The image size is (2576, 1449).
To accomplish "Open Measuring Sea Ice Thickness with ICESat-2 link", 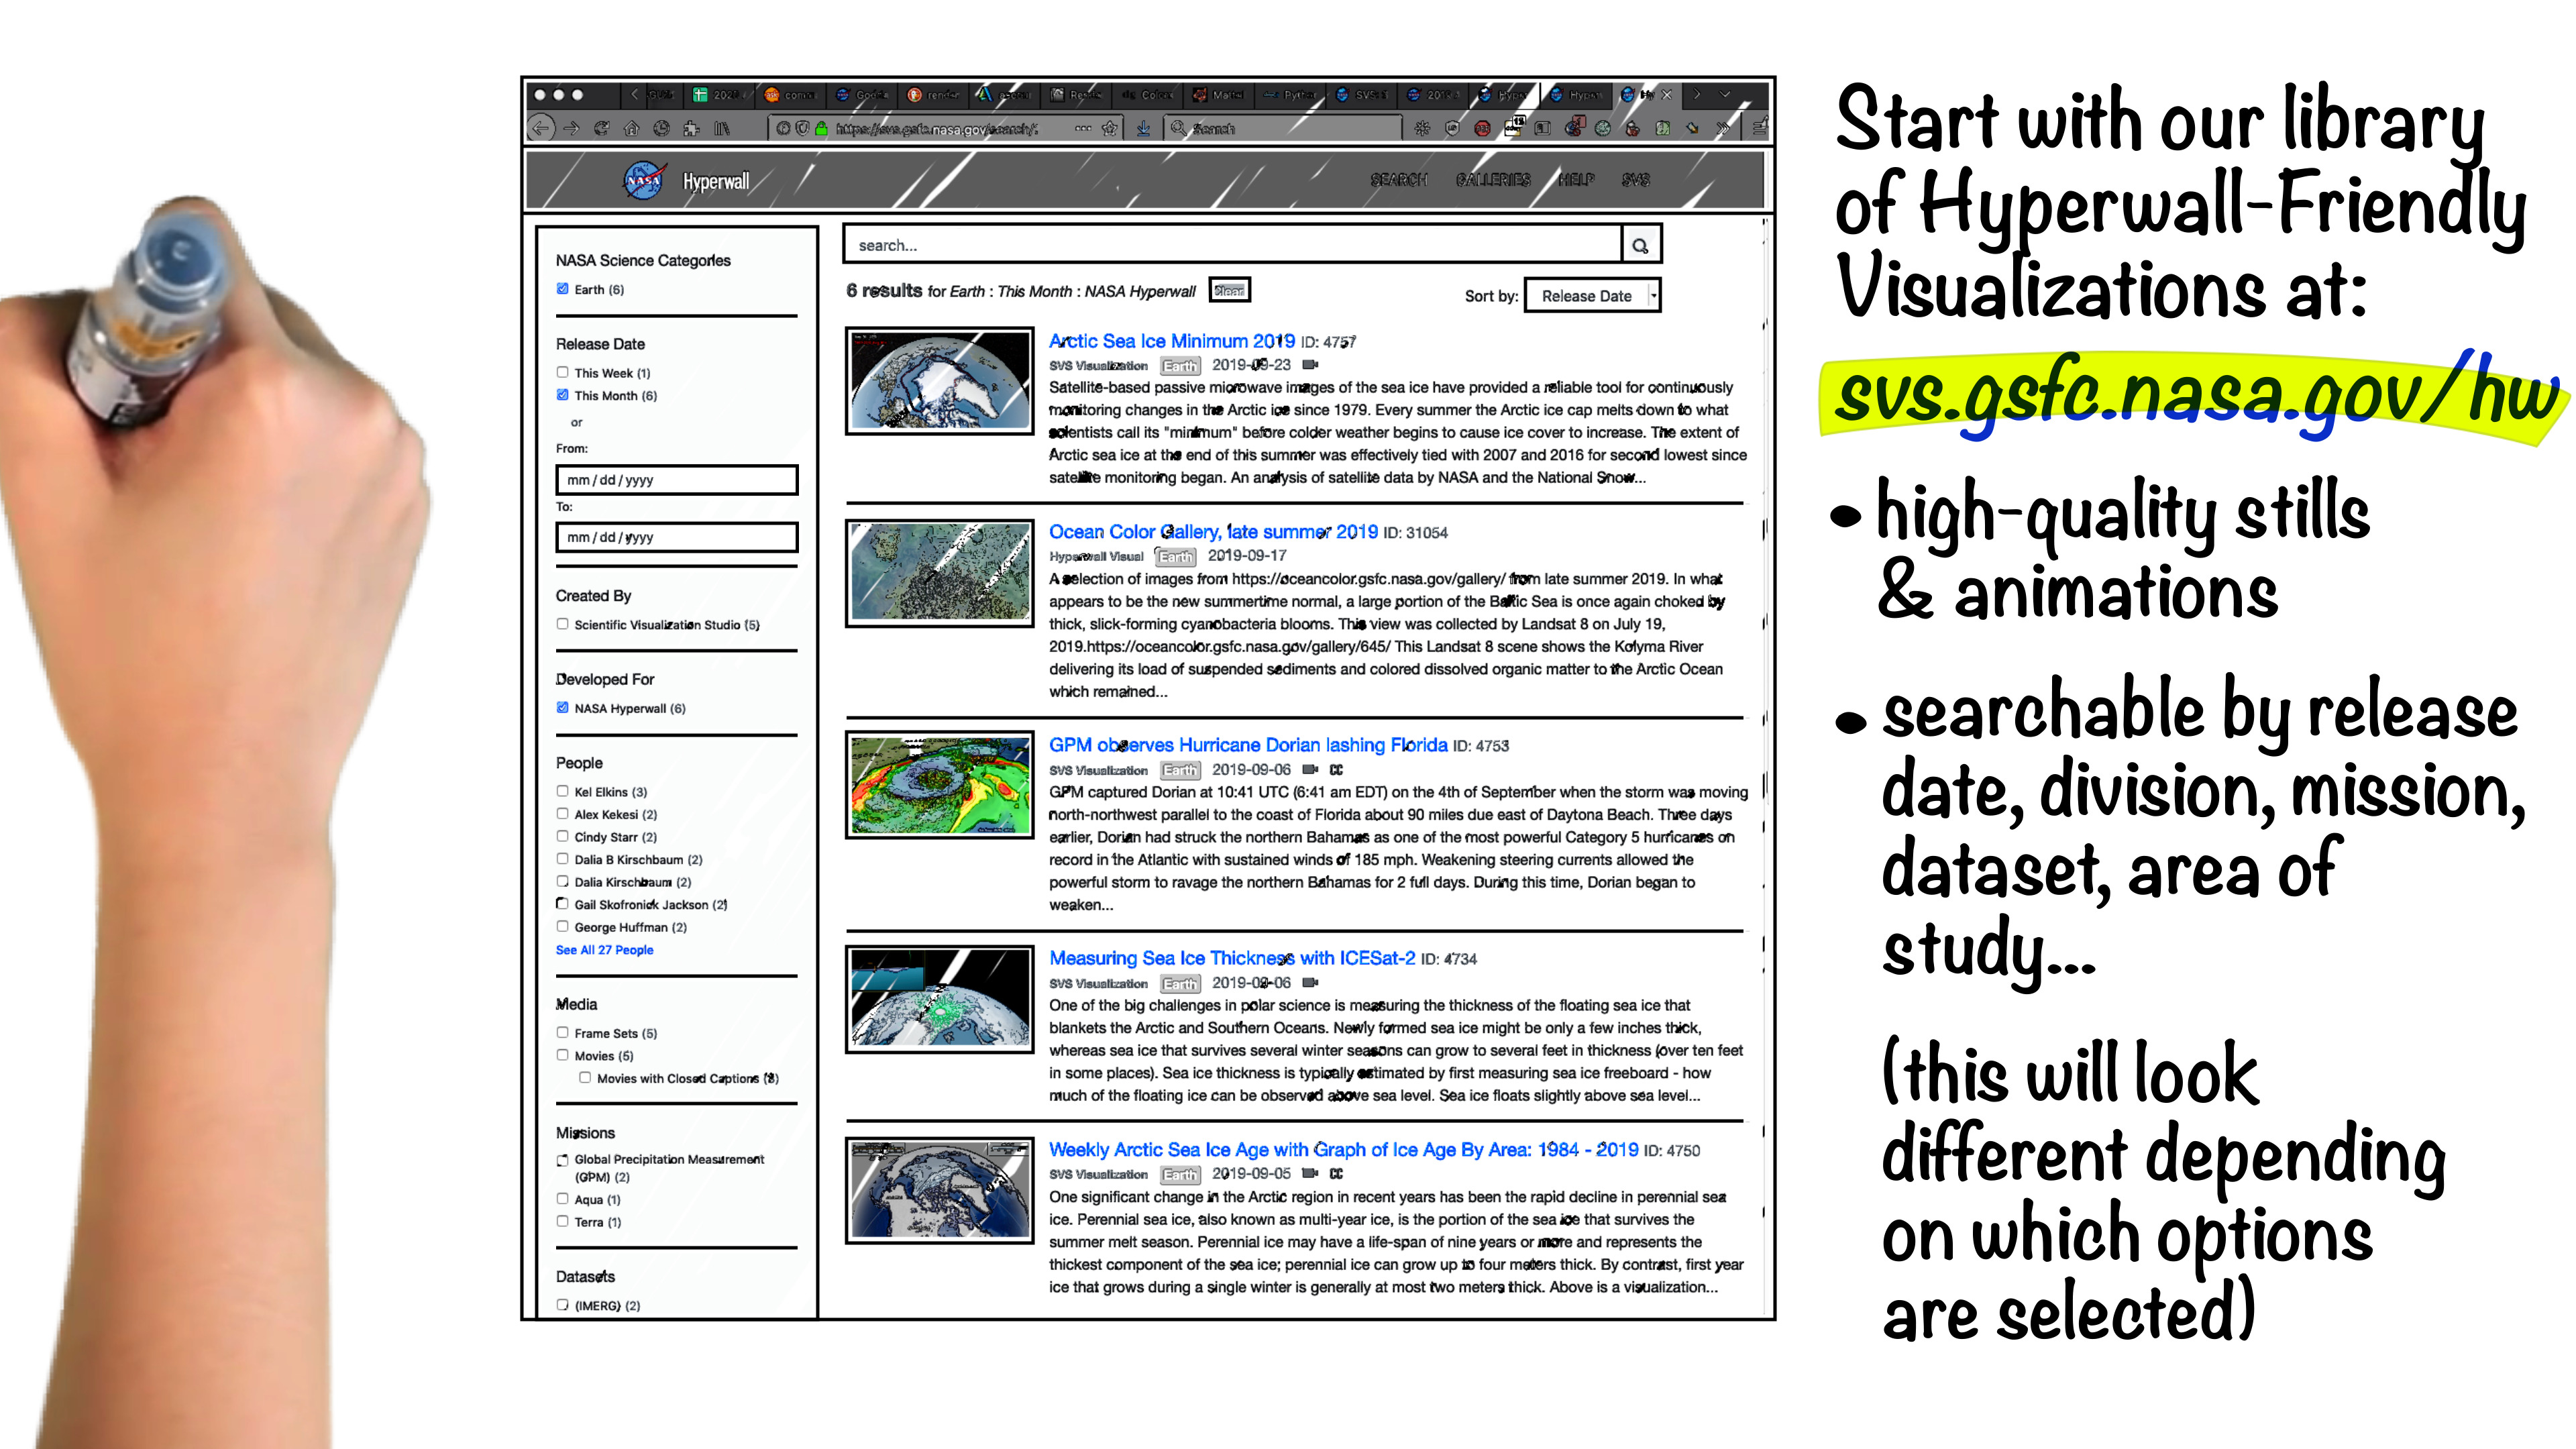I will (x=1232, y=958).
